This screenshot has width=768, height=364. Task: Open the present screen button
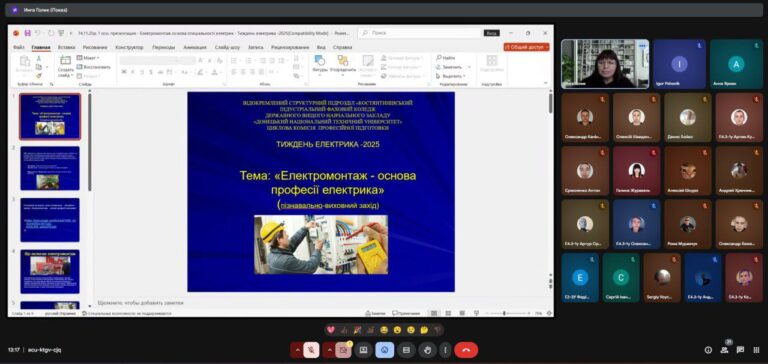point(363,350)
